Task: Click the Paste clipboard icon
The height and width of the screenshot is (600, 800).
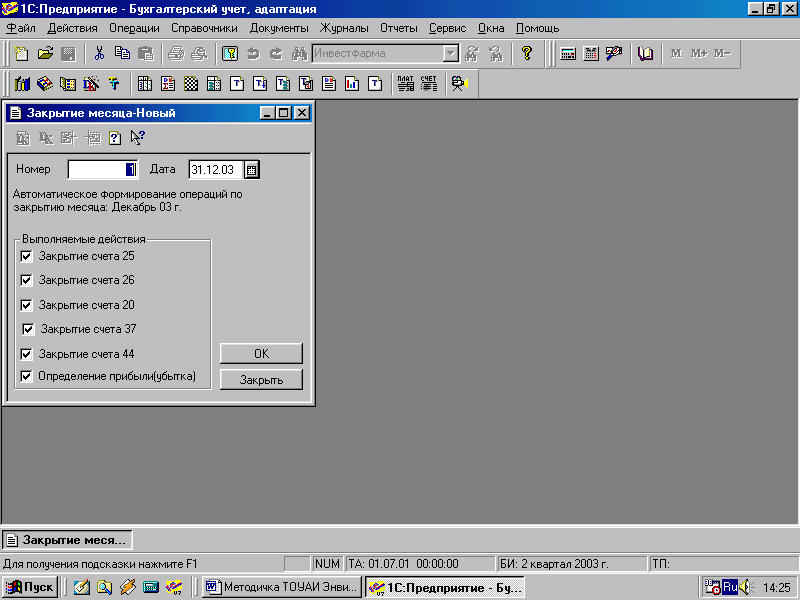Action: click(x=146, y=53)
